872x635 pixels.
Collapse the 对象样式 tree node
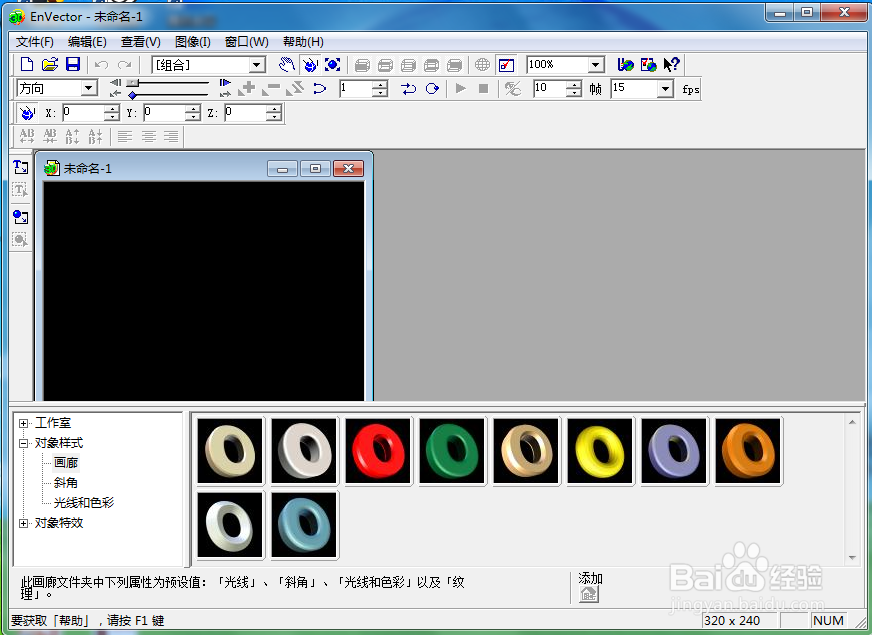[23, 443]
